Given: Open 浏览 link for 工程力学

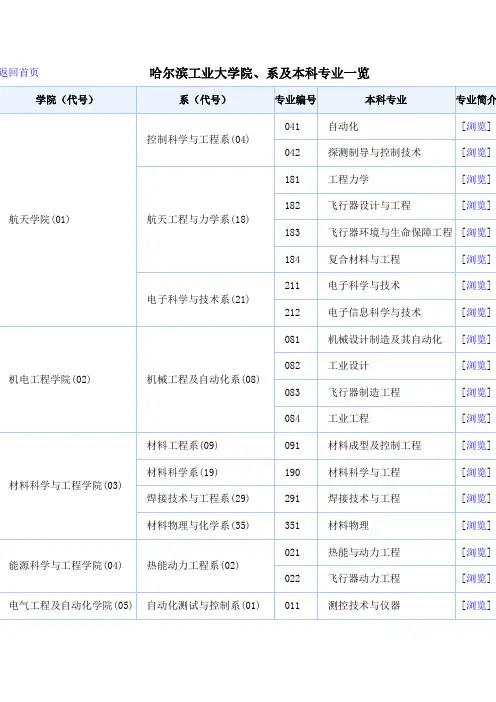Looking at the screenshot, I should (x=476, y=180).
